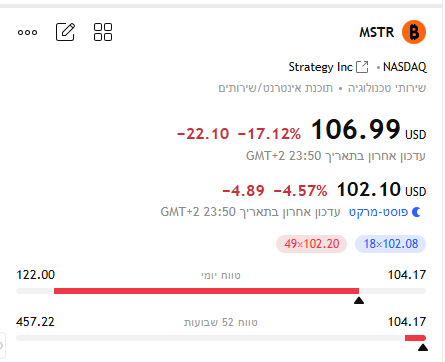445x362 pixels.
Task: Click the 106.99 USD last price
Action: (x=368, y=130)
